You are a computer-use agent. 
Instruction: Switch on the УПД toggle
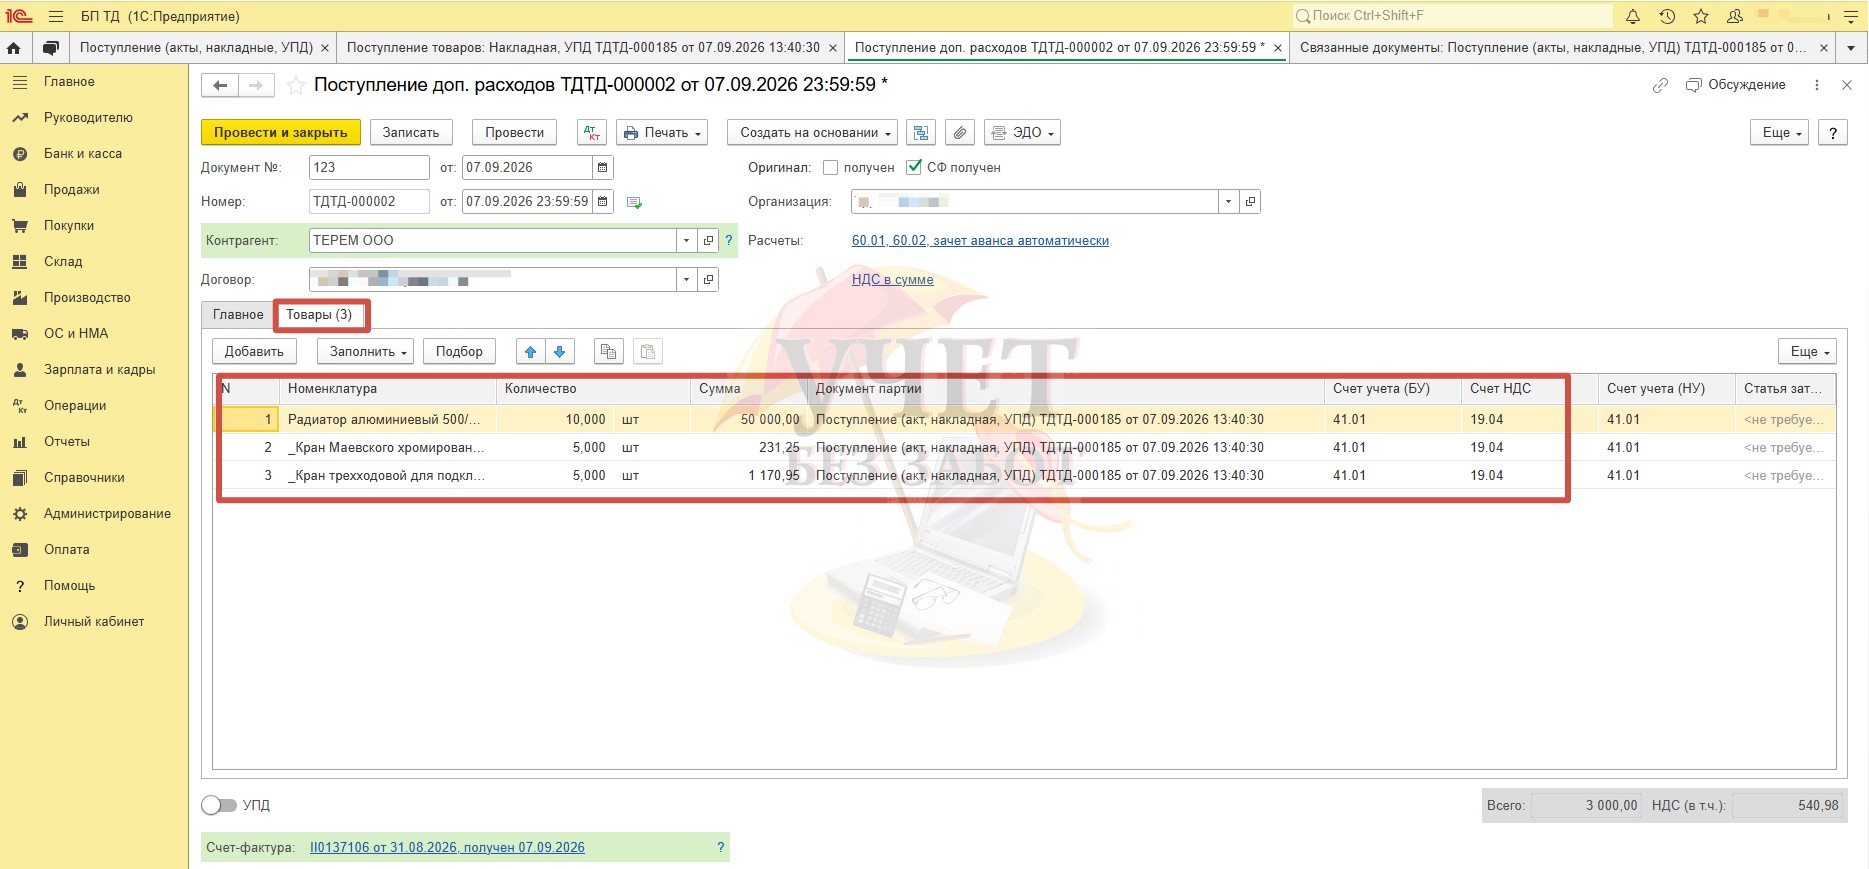219,806
